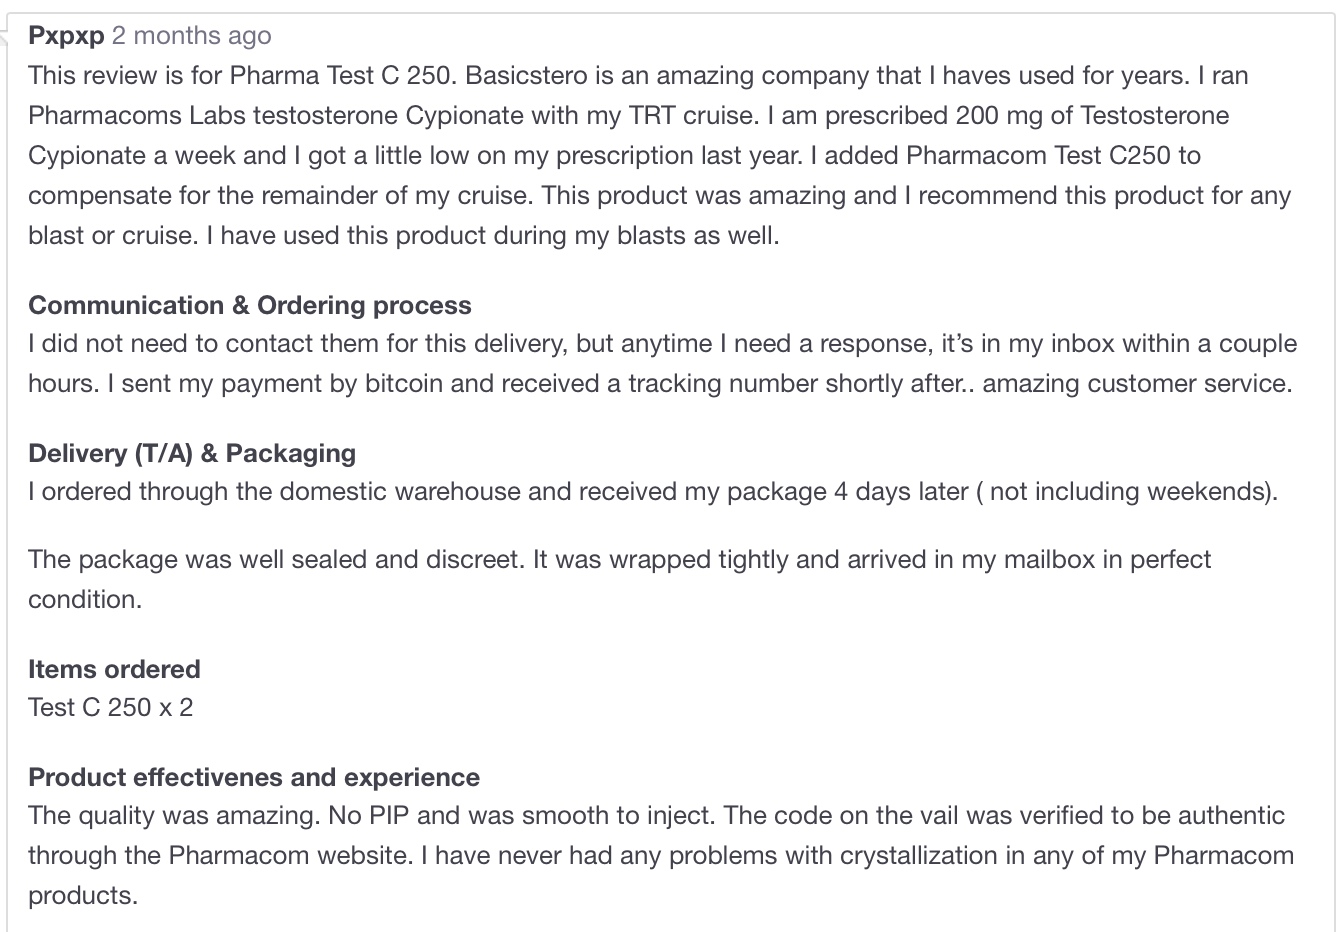Click the "2 months ago" timestamp
Screen dimensions: 1336x932
point(191,36)
